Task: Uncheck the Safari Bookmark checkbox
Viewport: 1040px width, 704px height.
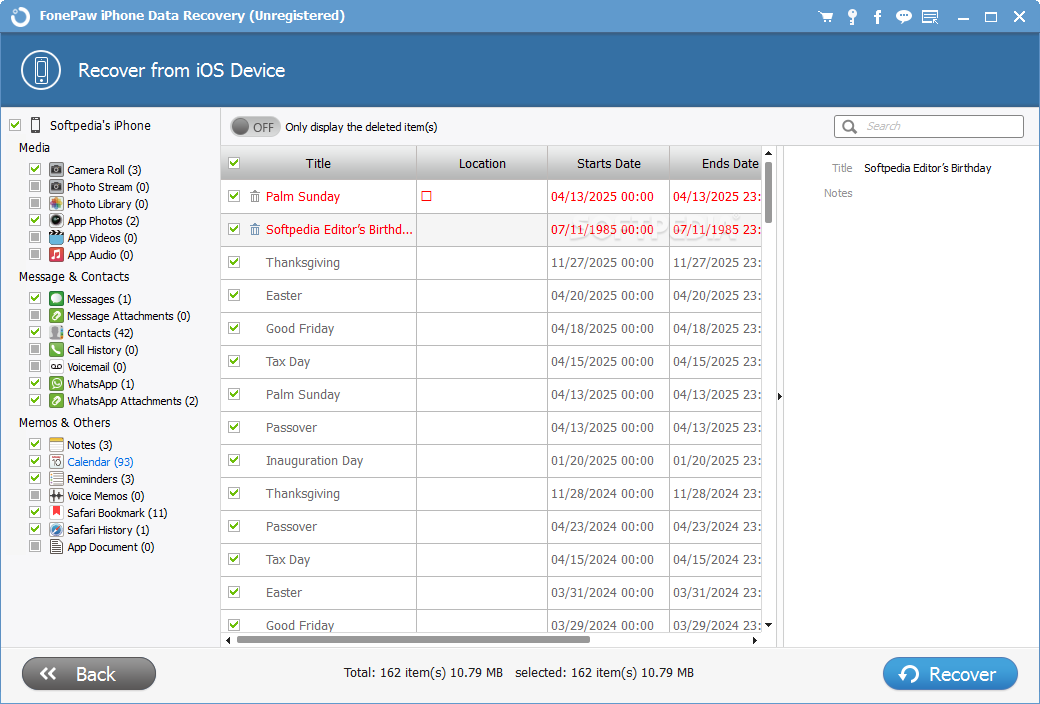Action: point(35,512)
